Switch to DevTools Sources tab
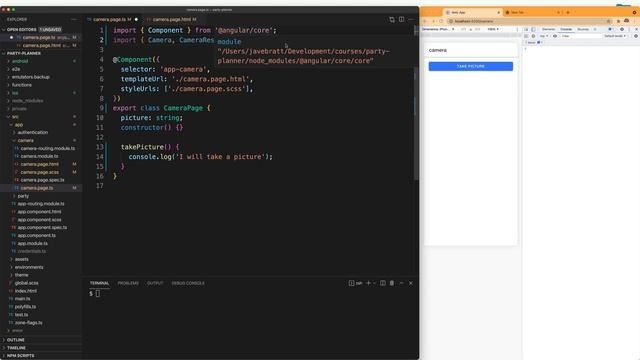 pos(583,29)
